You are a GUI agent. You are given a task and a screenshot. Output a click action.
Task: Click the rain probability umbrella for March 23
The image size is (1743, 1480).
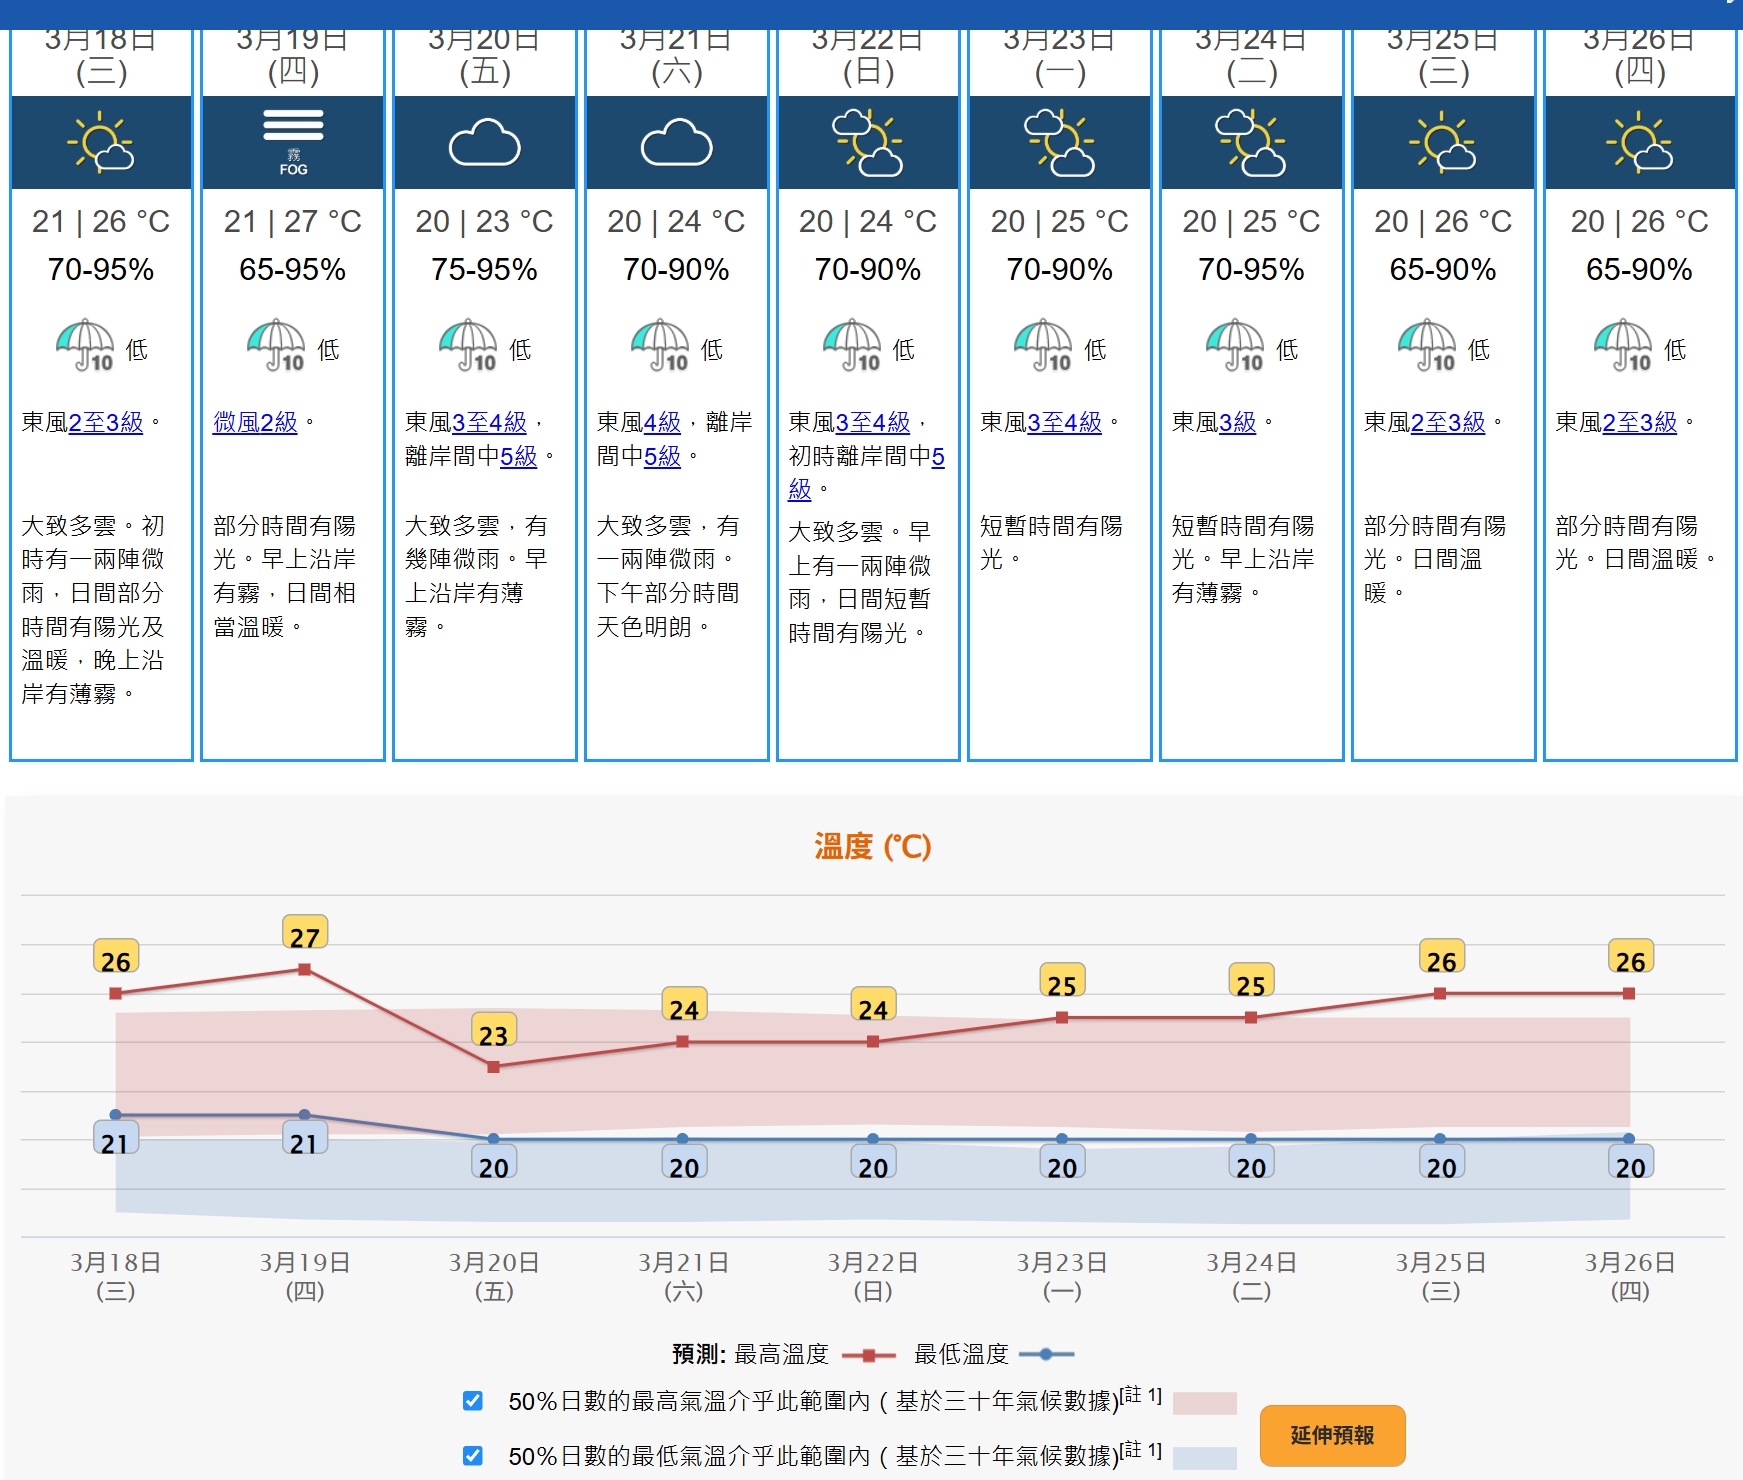(x=1043, y=346)
